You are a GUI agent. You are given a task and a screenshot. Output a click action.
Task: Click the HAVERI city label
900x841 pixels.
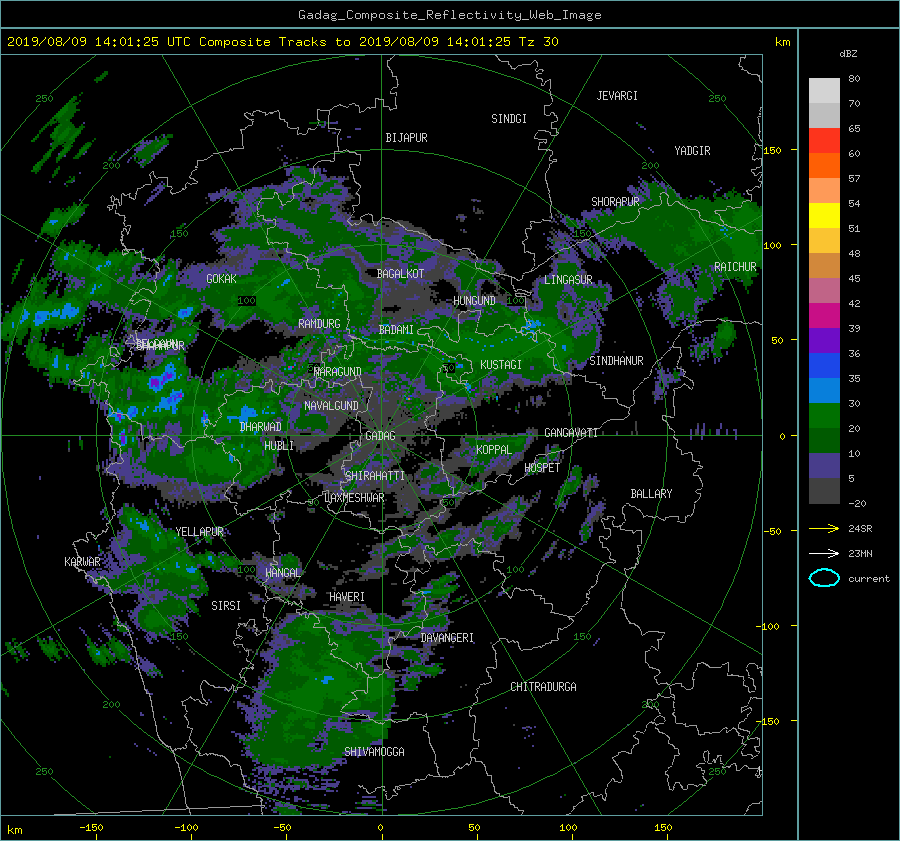click(x=347, y=597)
